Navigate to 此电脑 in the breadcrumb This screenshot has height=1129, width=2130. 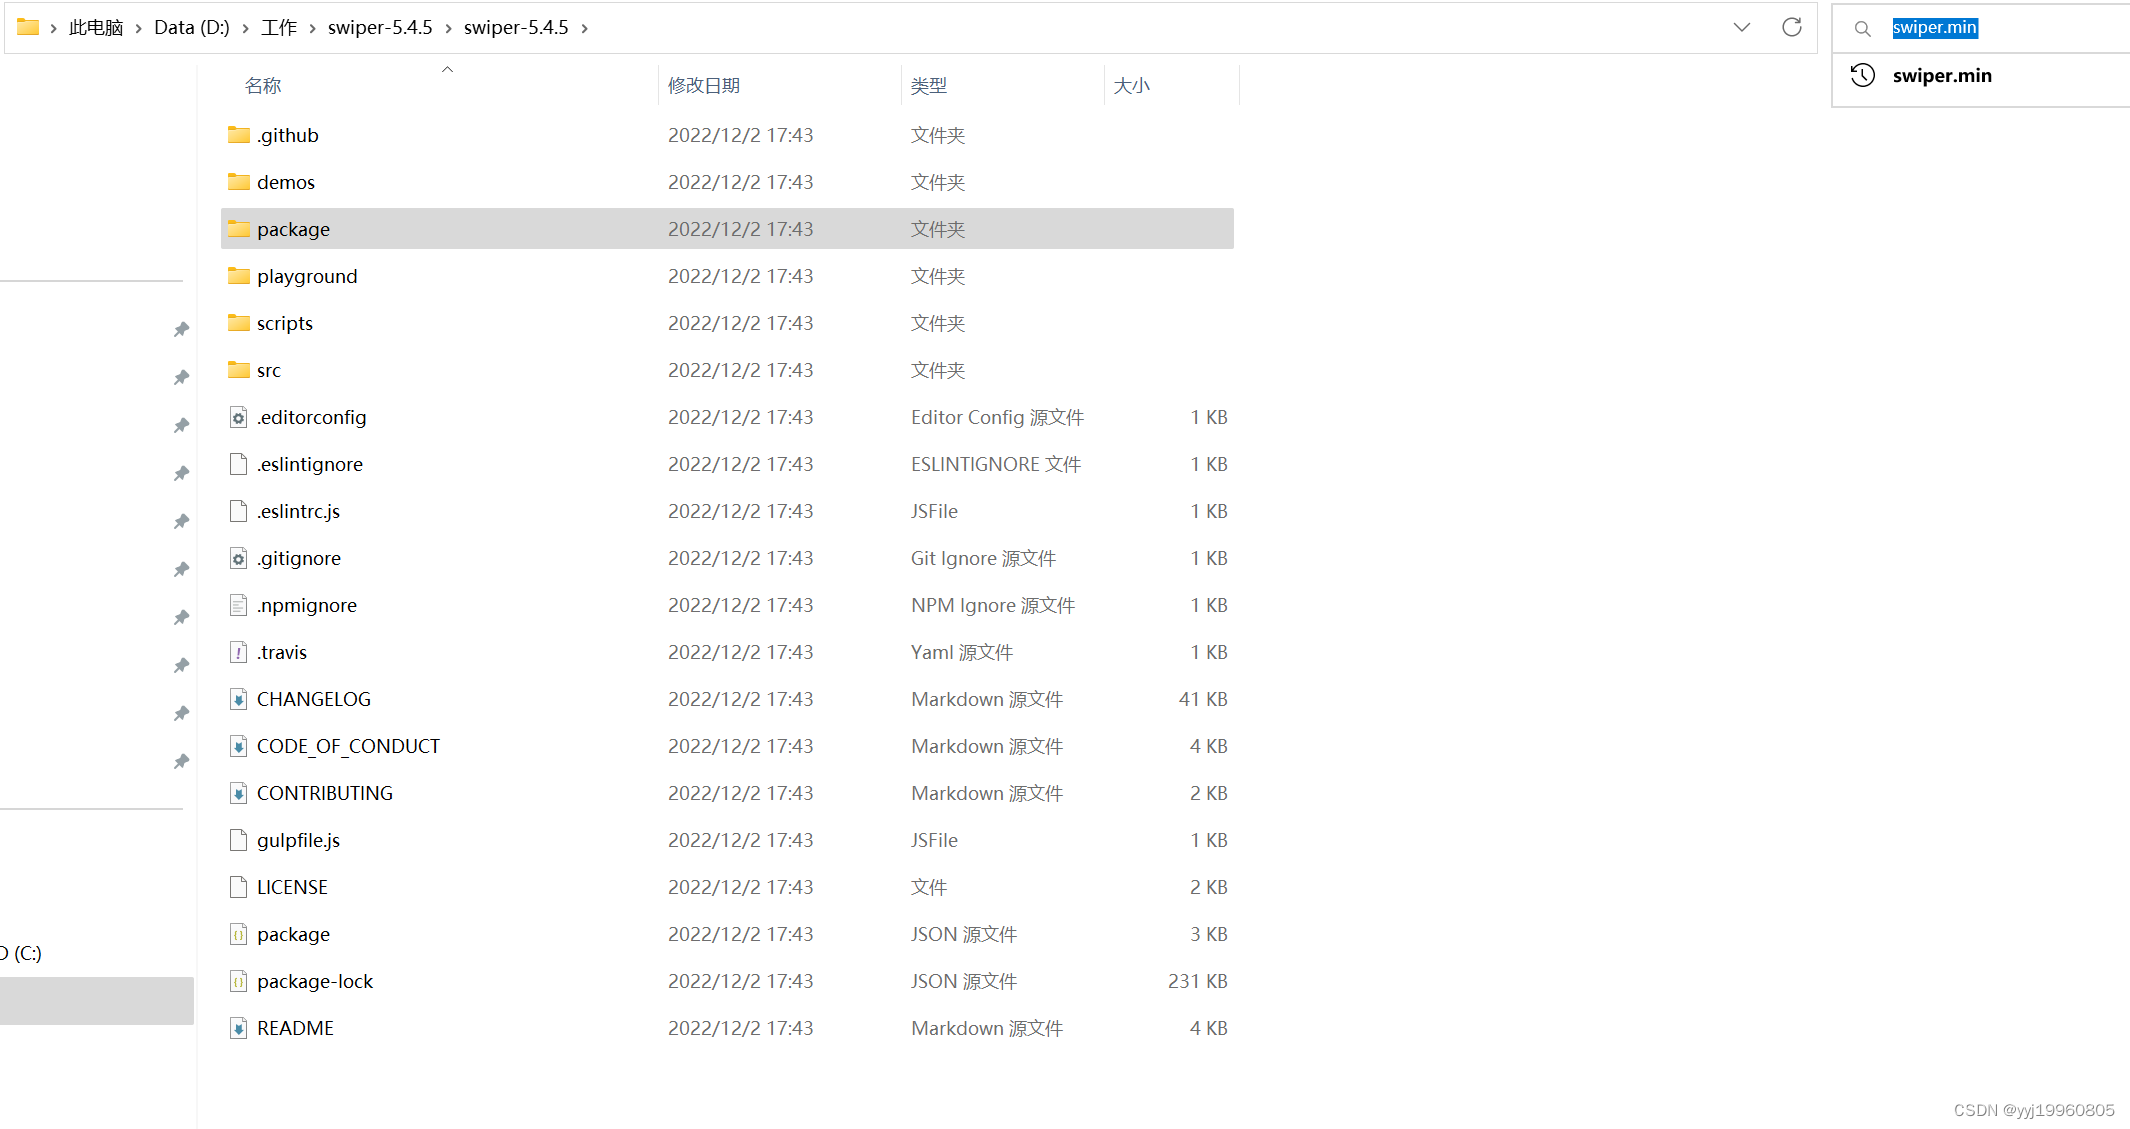[x=95, y=27]
